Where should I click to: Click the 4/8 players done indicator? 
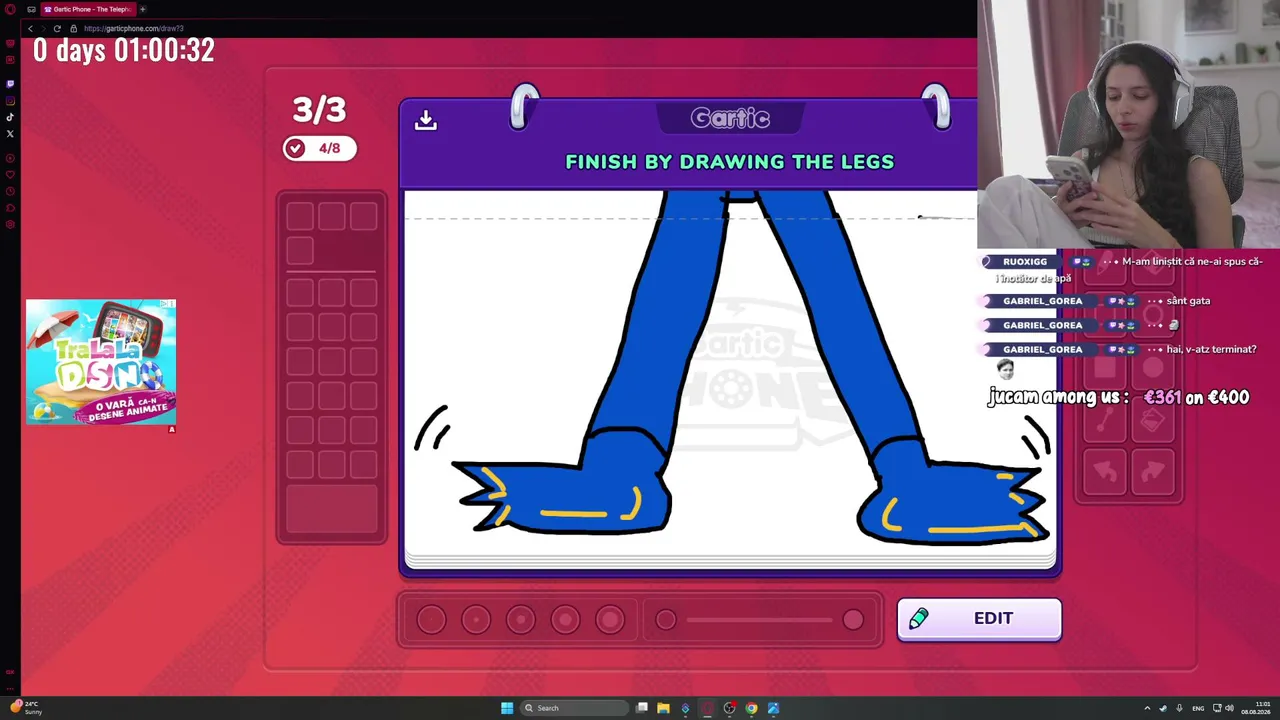tap(319, 148)
